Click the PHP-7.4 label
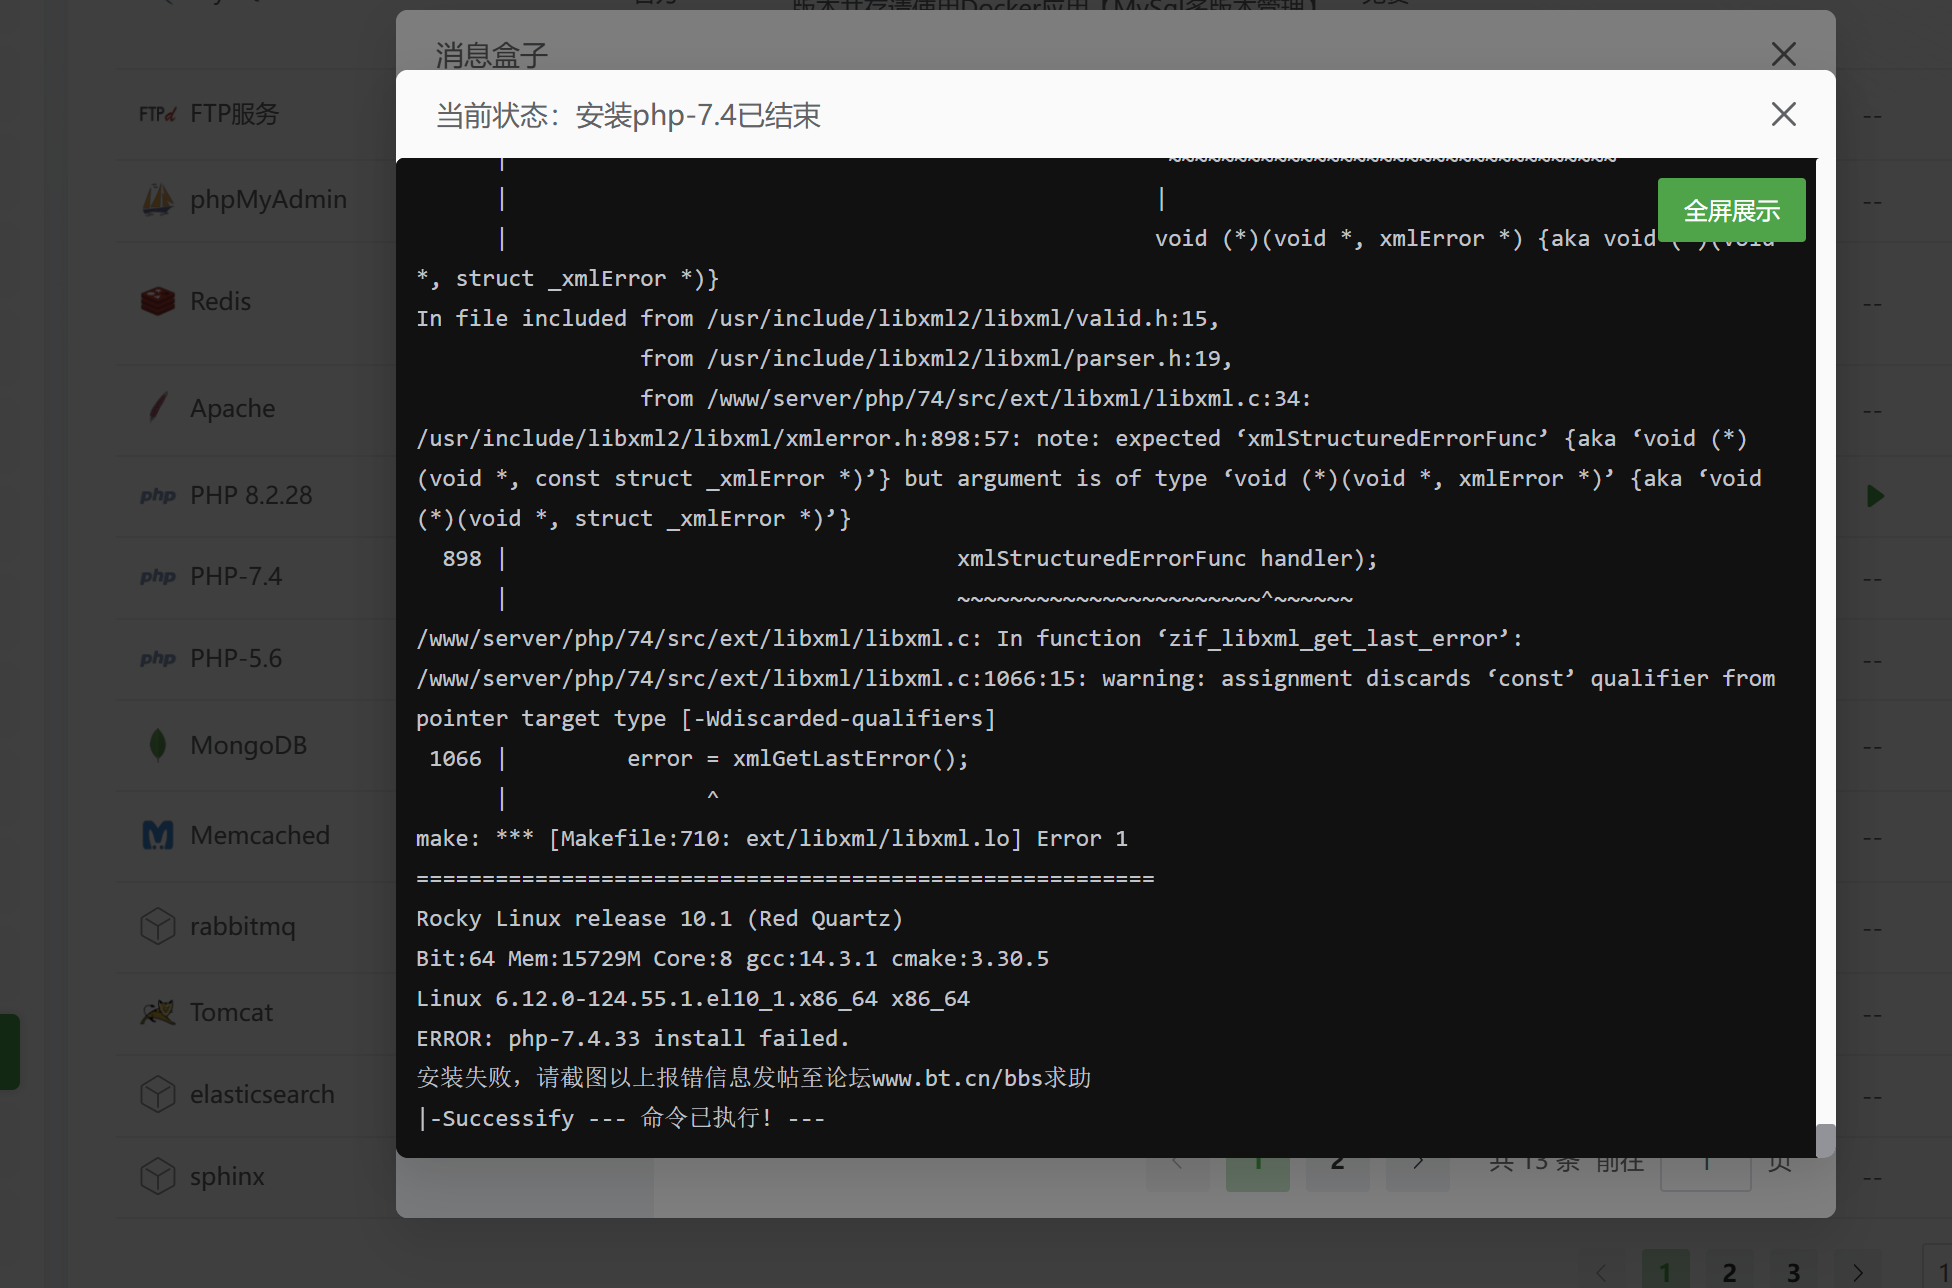 [x=236, y=577]
